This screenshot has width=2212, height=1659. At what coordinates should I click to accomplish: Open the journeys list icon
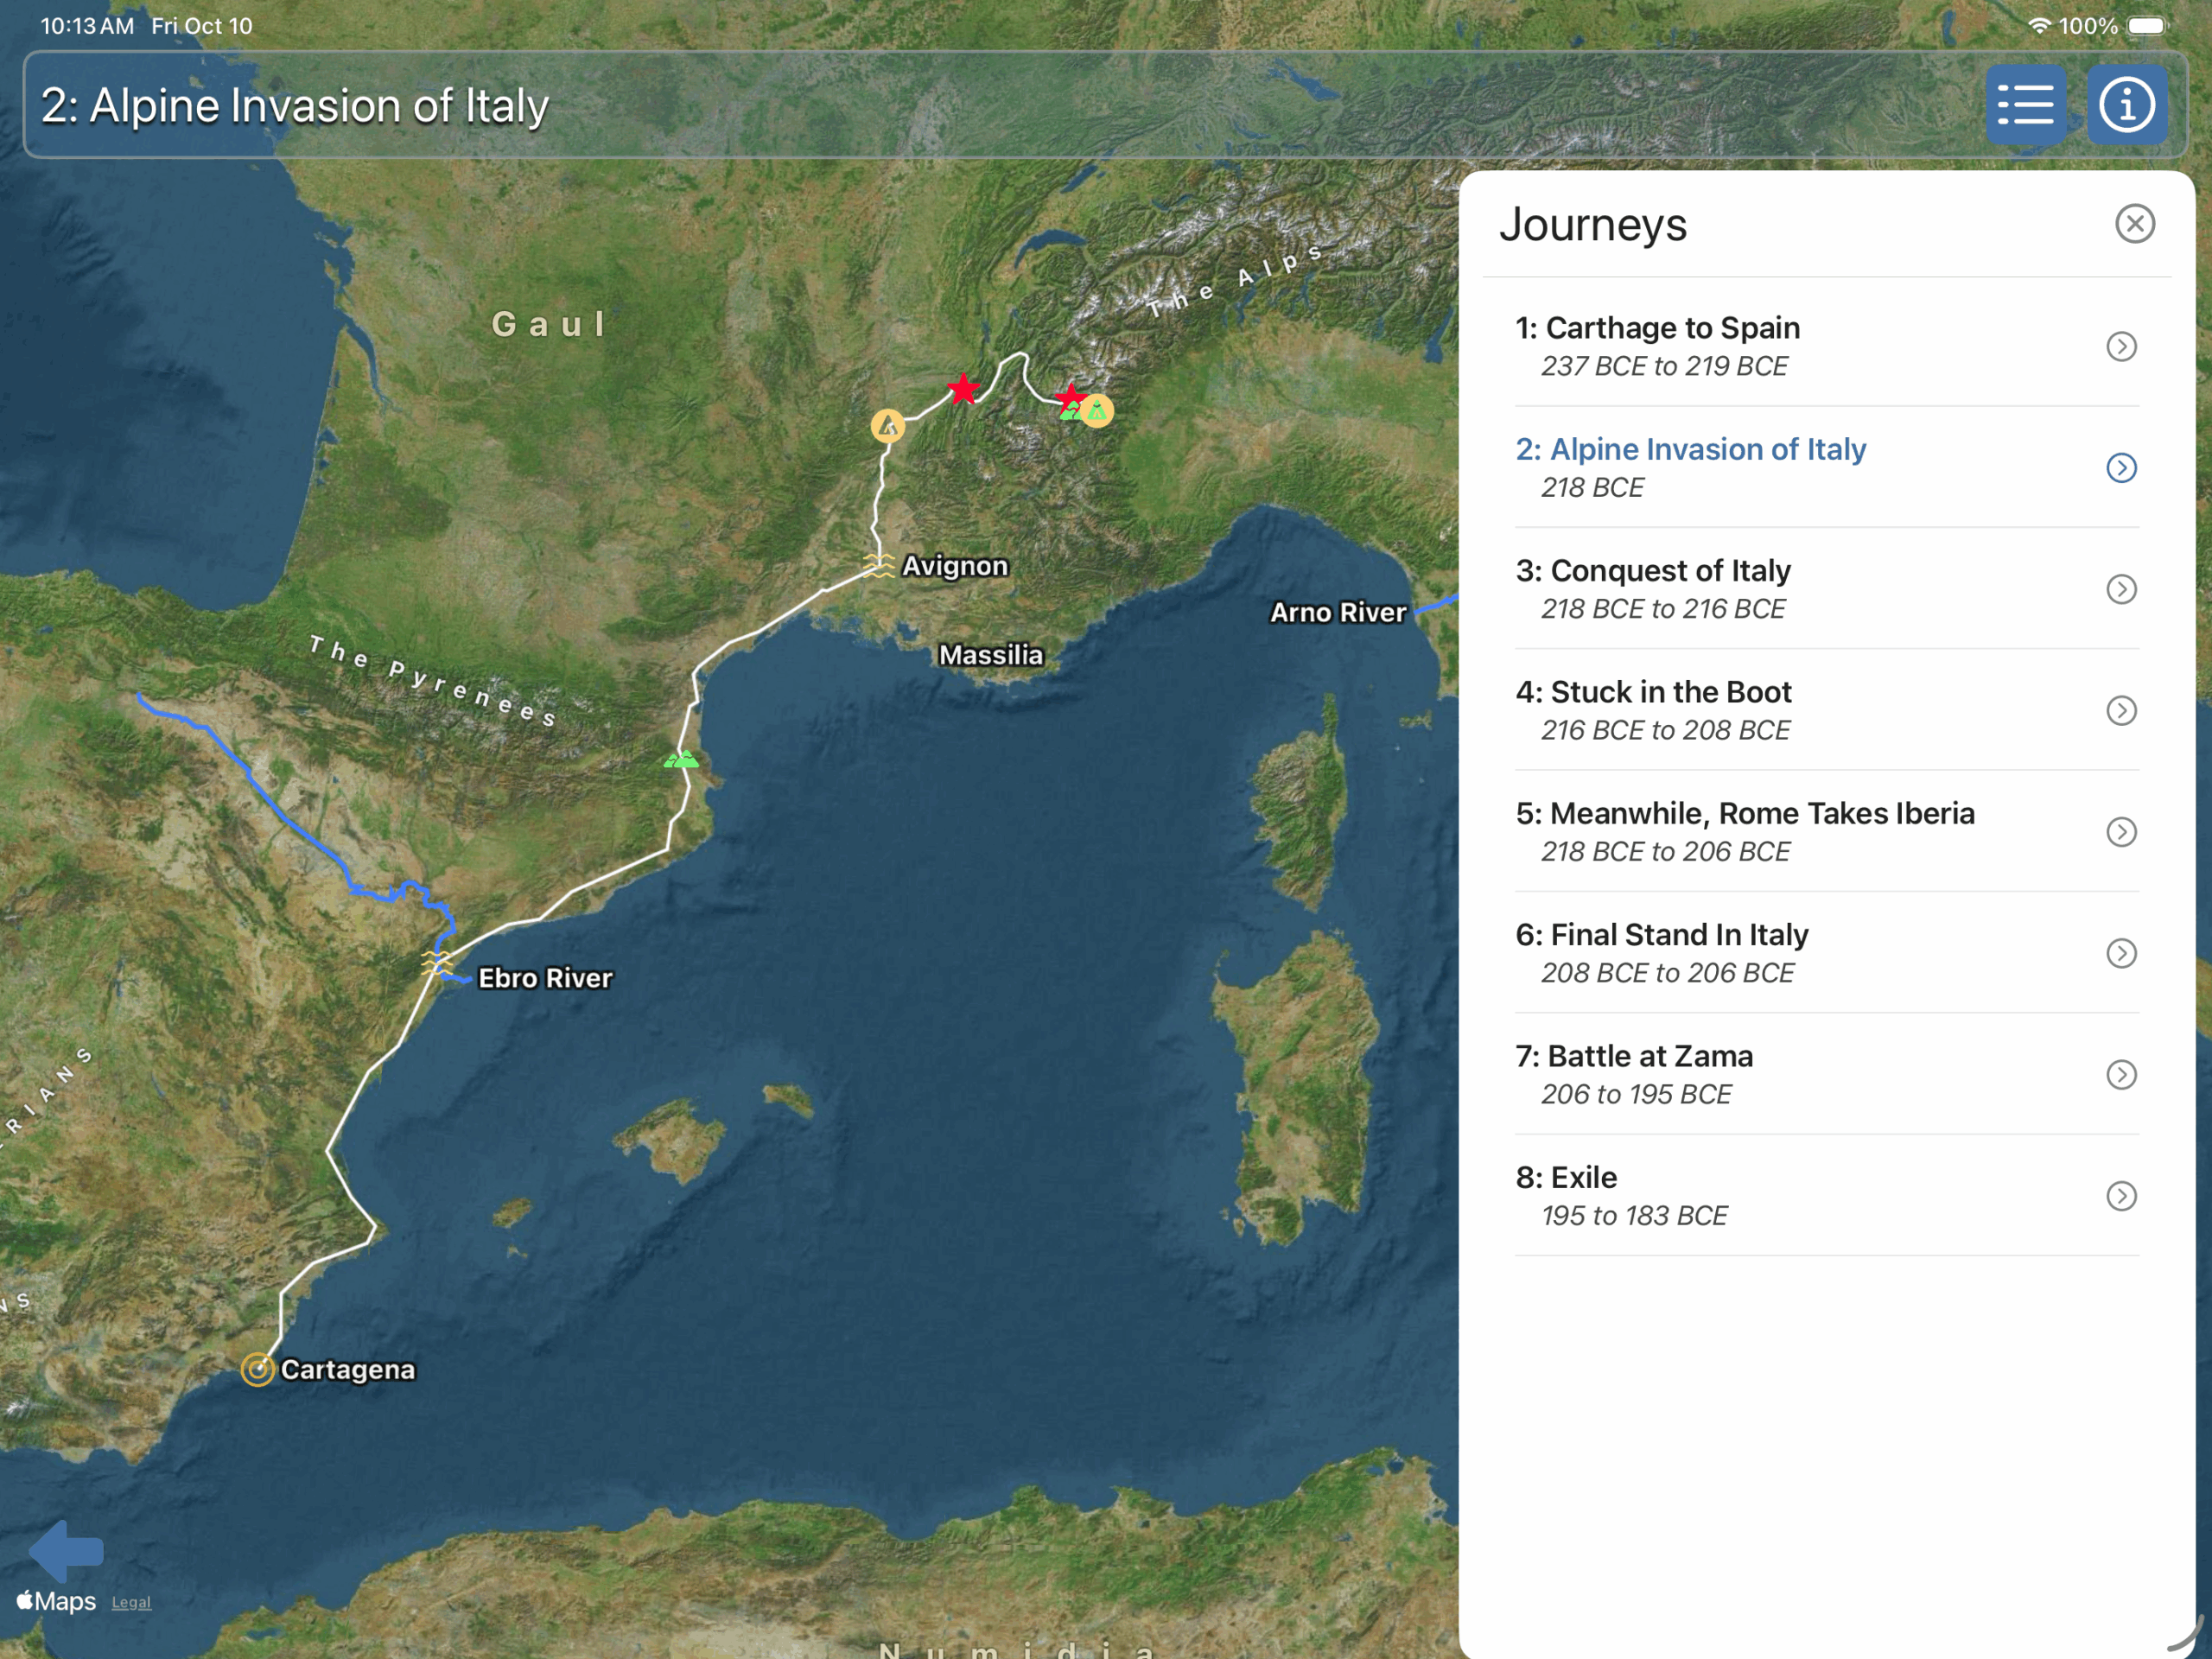point(2025,105)
